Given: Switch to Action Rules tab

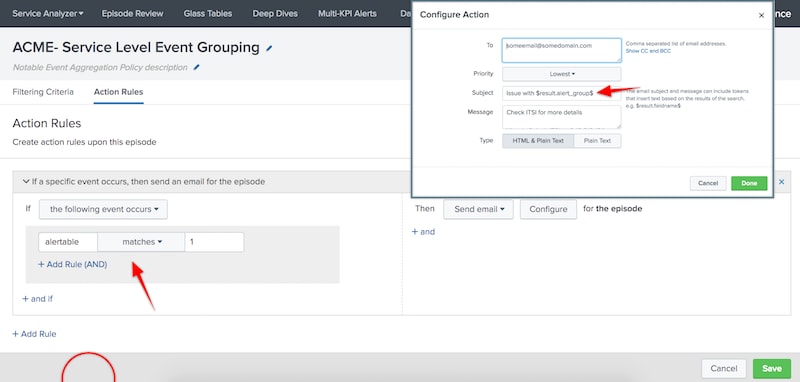Looking at the screenshot, I should pos(118,92).
